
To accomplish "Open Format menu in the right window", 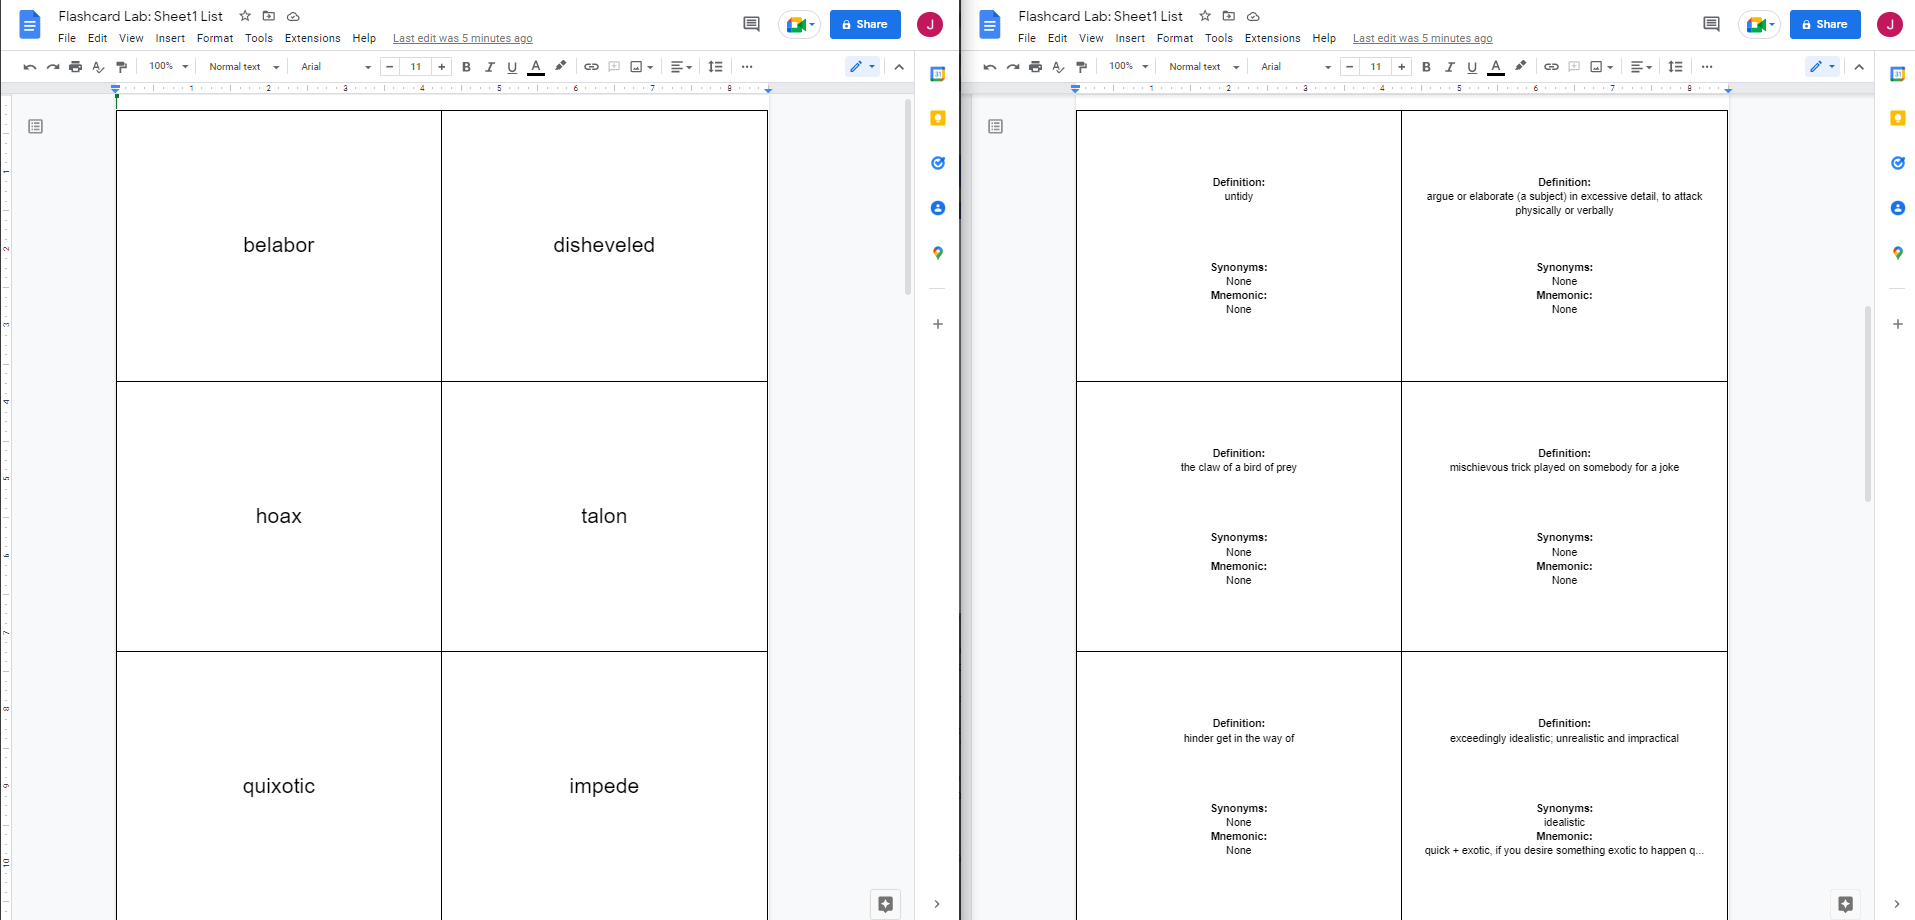I will (x=1174, y=38).
